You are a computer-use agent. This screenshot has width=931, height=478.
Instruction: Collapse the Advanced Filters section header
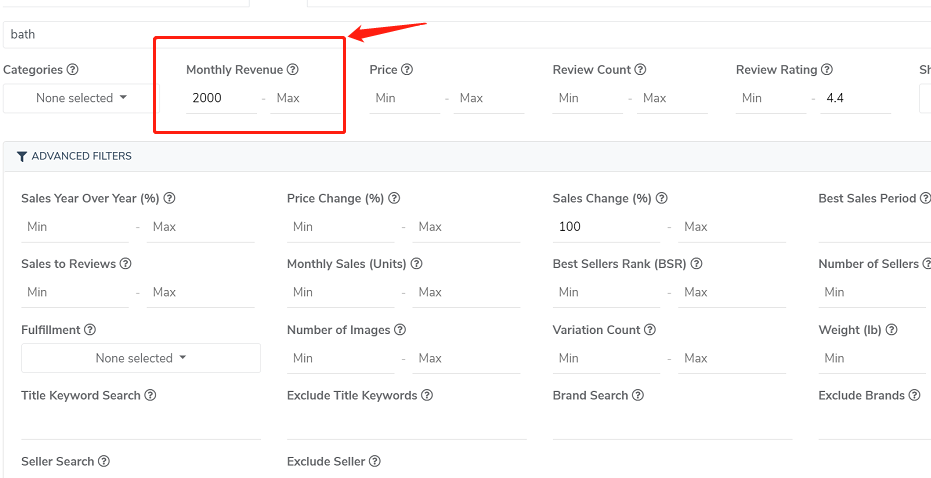(x=74, y=156)
